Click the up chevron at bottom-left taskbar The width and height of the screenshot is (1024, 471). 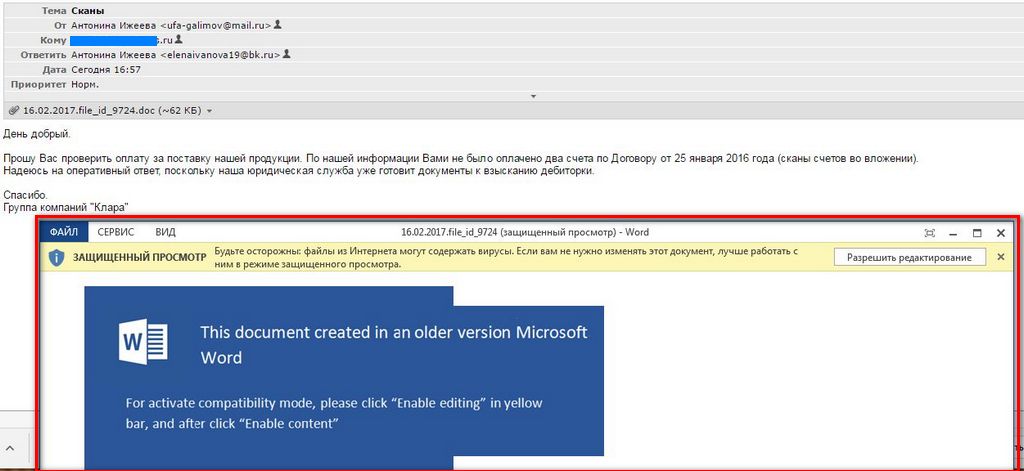click(10, 447)
